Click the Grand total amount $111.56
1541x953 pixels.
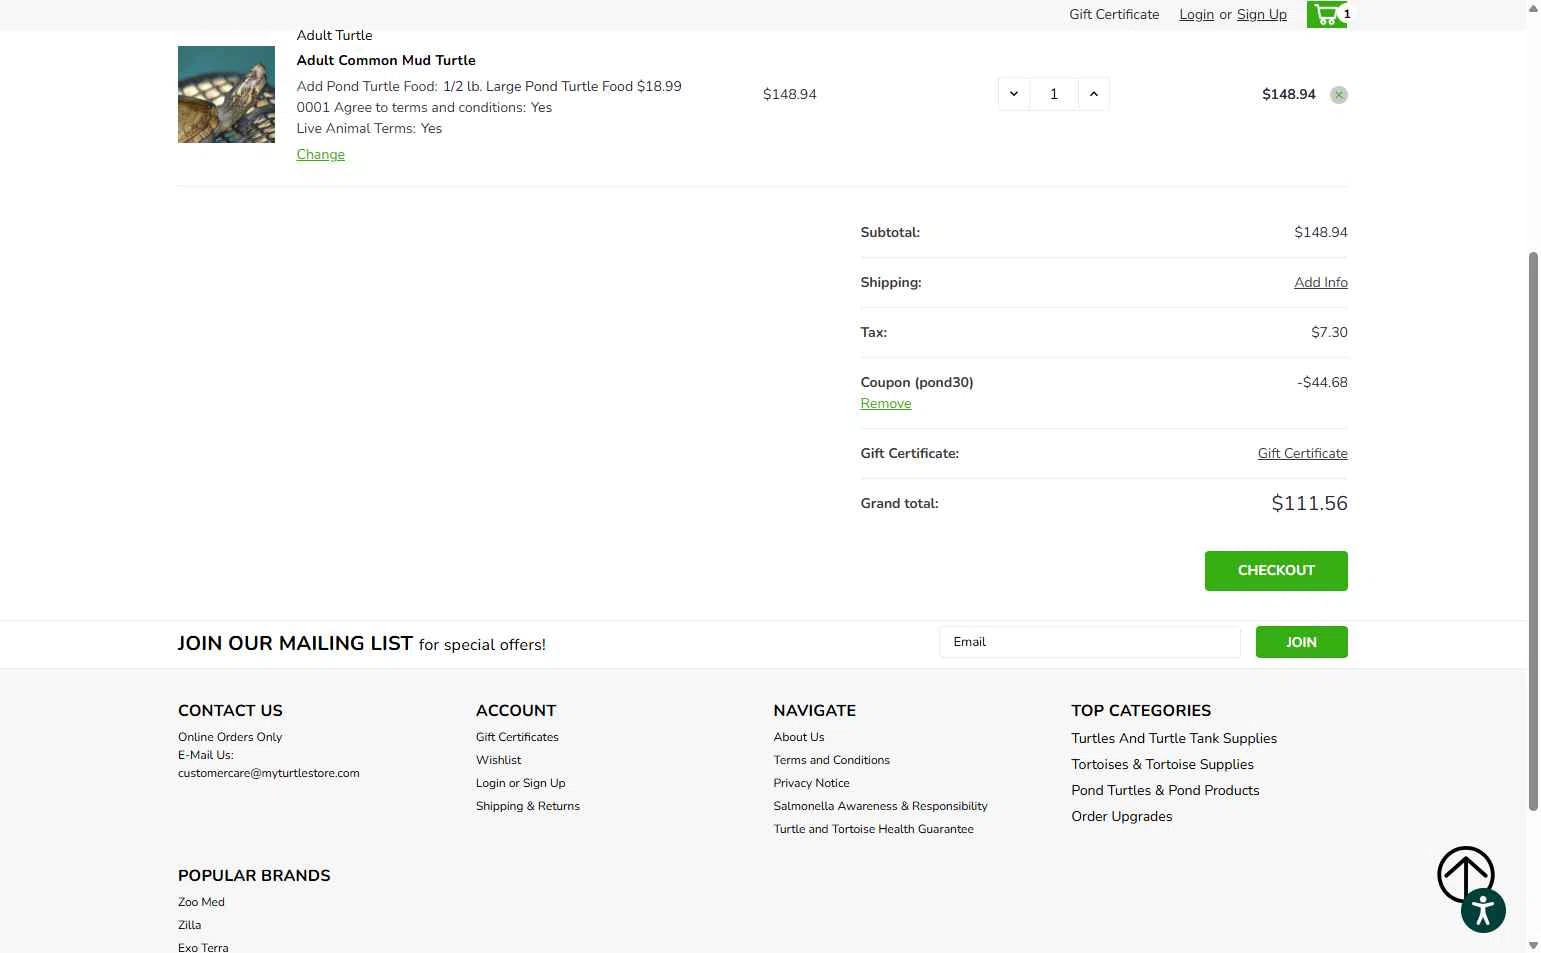(1309, 503)
